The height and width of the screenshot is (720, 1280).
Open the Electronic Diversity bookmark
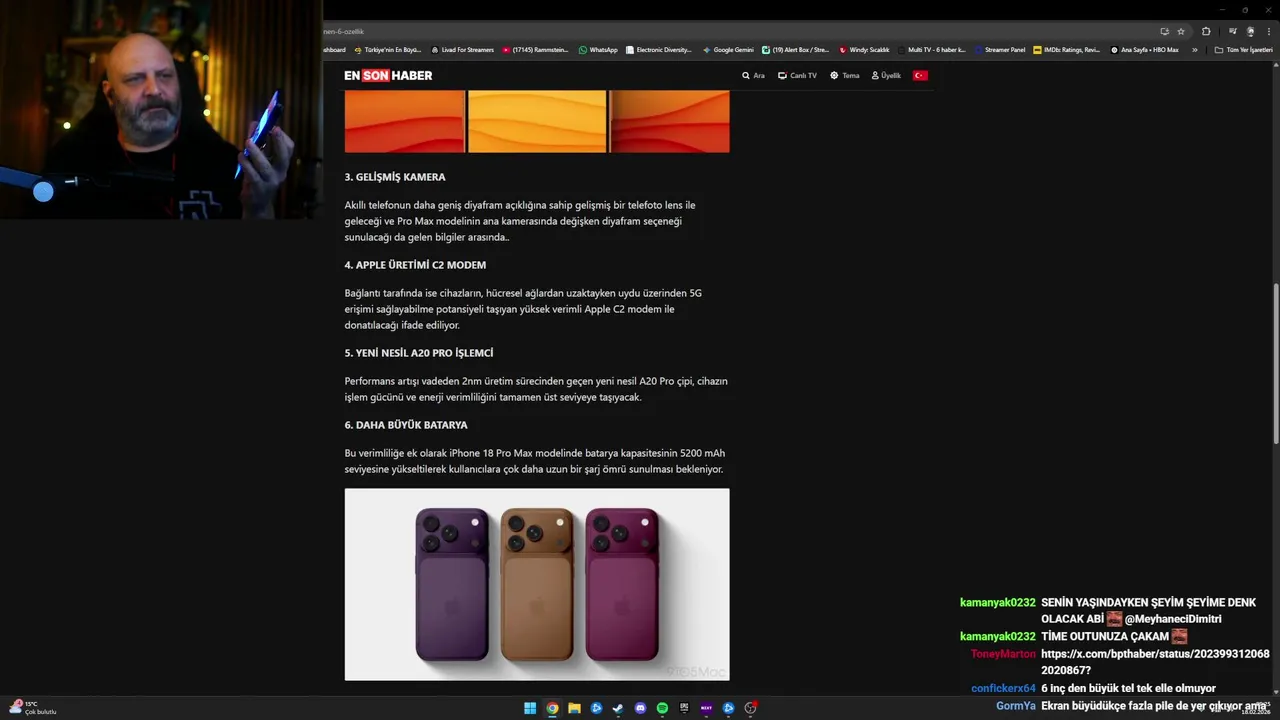pos(658,50)
